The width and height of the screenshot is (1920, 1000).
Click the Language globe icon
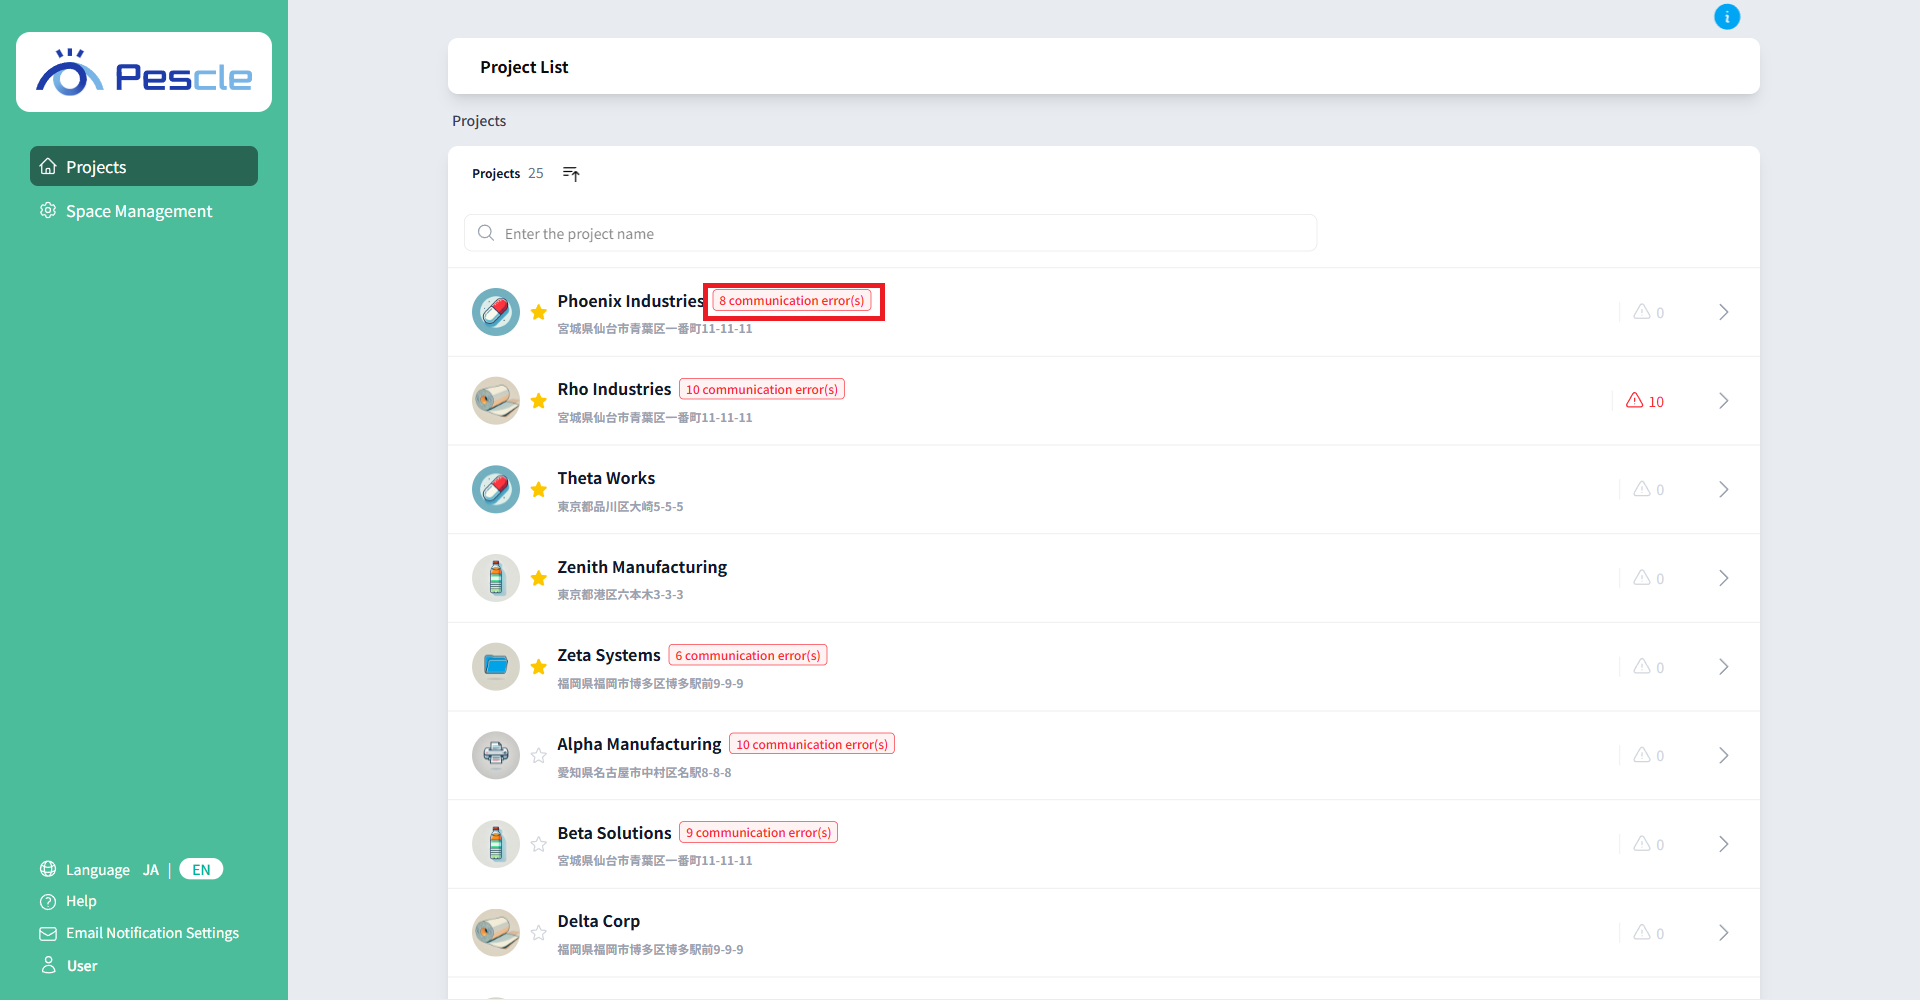click(x=48, y=869)
